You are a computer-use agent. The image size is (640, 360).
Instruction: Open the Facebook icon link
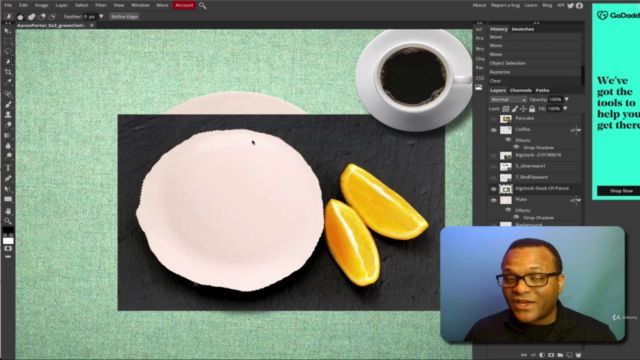click(579, 5)
